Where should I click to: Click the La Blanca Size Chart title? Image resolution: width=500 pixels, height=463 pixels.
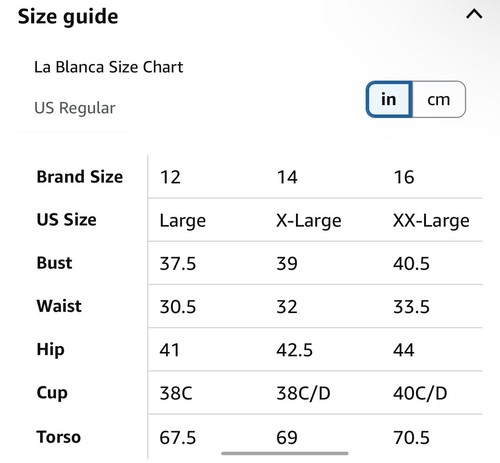[x=109, y=67]
